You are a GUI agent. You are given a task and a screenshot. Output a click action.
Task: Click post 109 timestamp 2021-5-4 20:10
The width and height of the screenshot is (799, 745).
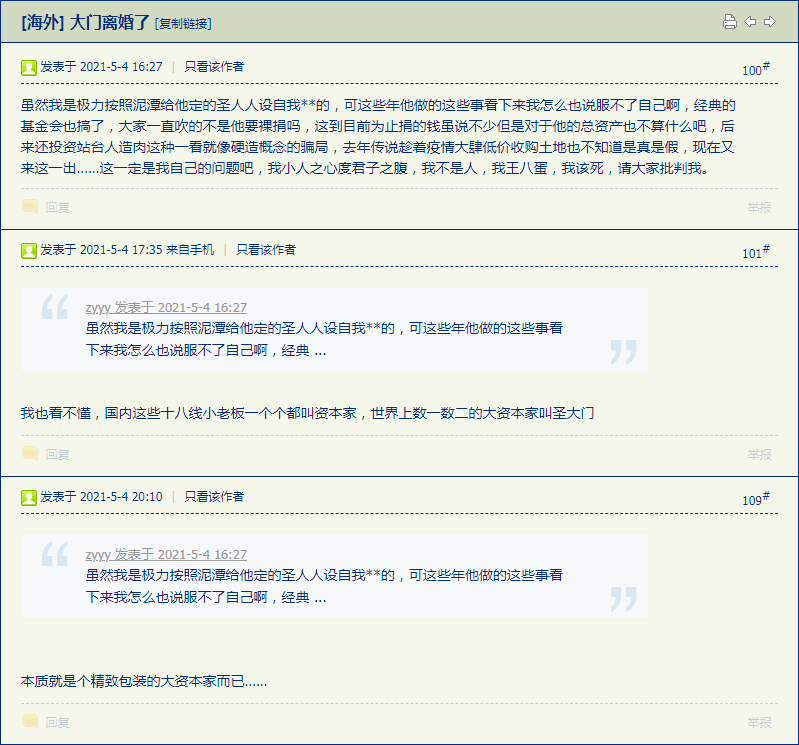click(x=121, y=496)
